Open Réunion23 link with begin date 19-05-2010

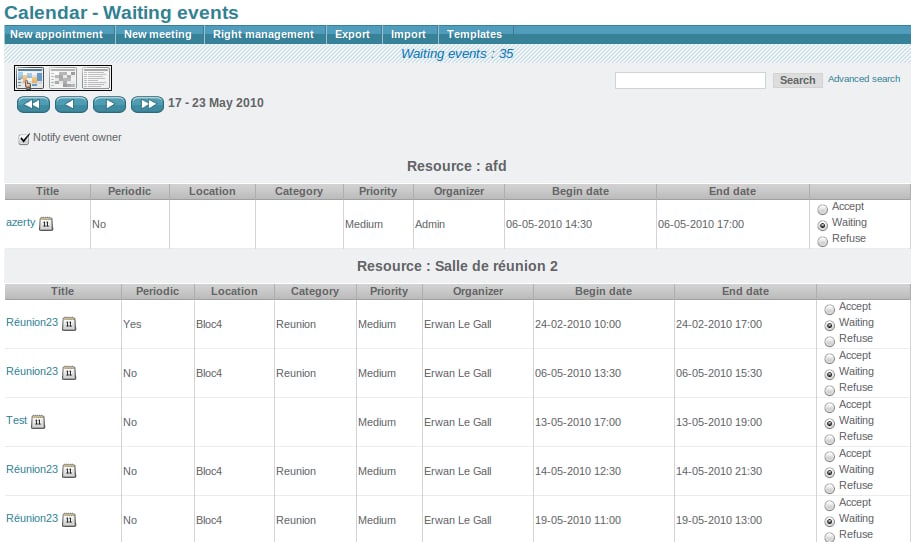[x=32, y=518]
